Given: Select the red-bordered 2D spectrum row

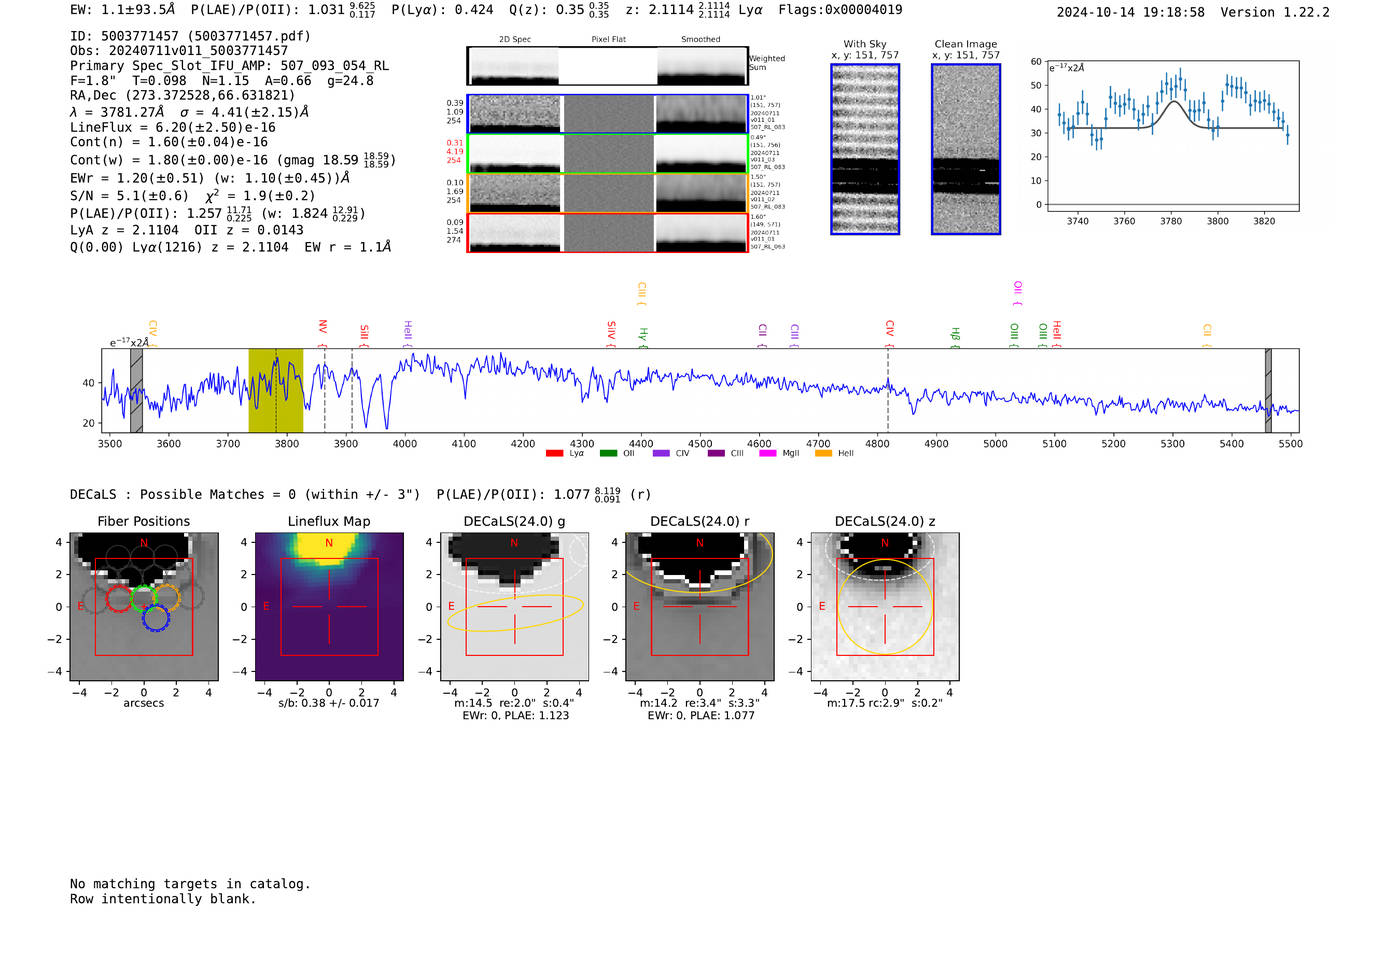Looking at the screenshot, I should (x=608, y=233).
